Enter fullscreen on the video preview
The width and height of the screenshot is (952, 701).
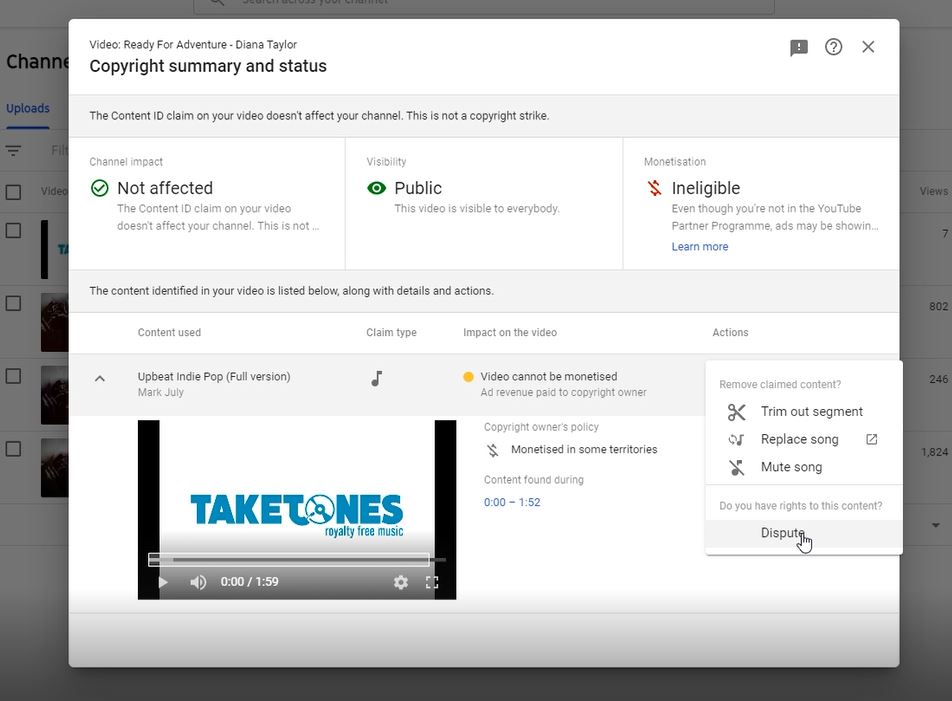pyautogui.click(x=432, y=582)
